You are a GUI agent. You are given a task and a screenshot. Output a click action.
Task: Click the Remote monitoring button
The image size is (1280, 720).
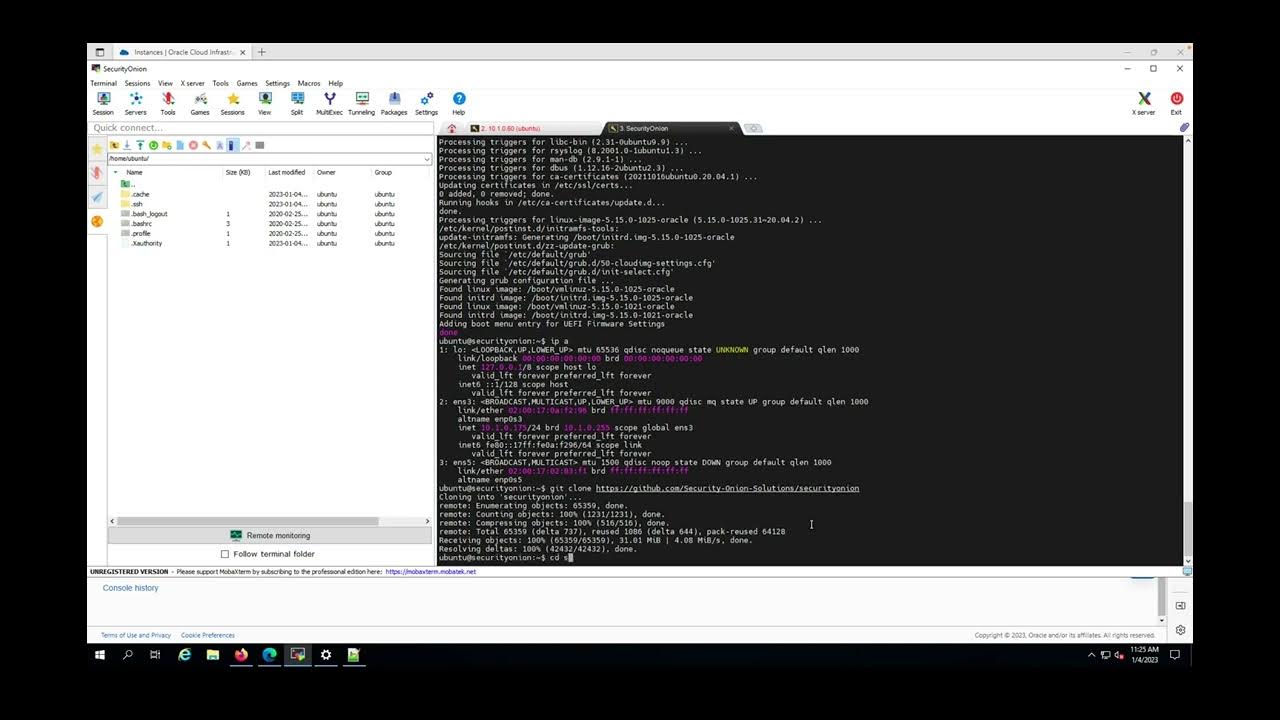(270, 535)
